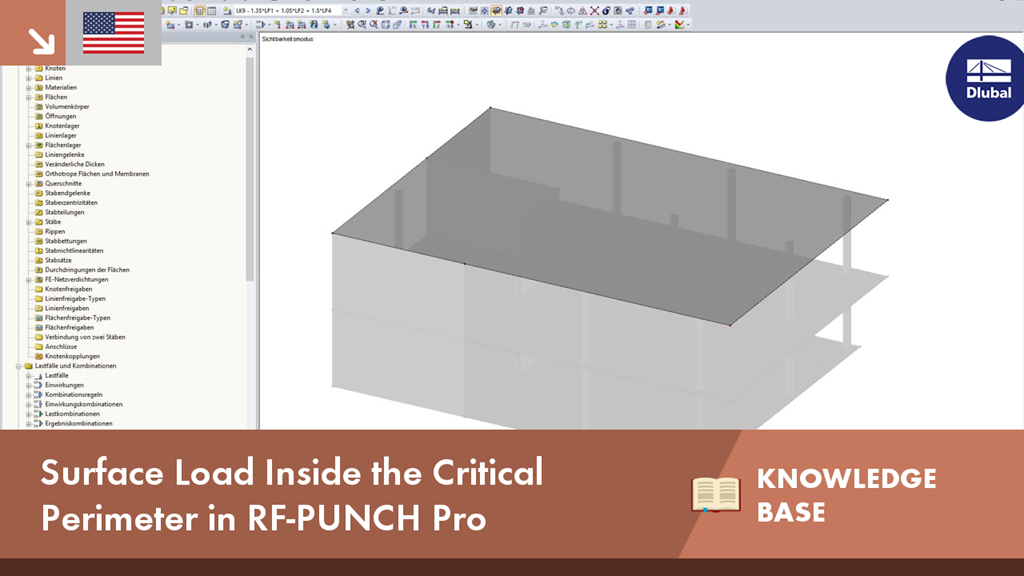Expand the FE-Netzverdichtungen tree node
The width and height of the screenshot is (1024, 576).
coord(29,280)
